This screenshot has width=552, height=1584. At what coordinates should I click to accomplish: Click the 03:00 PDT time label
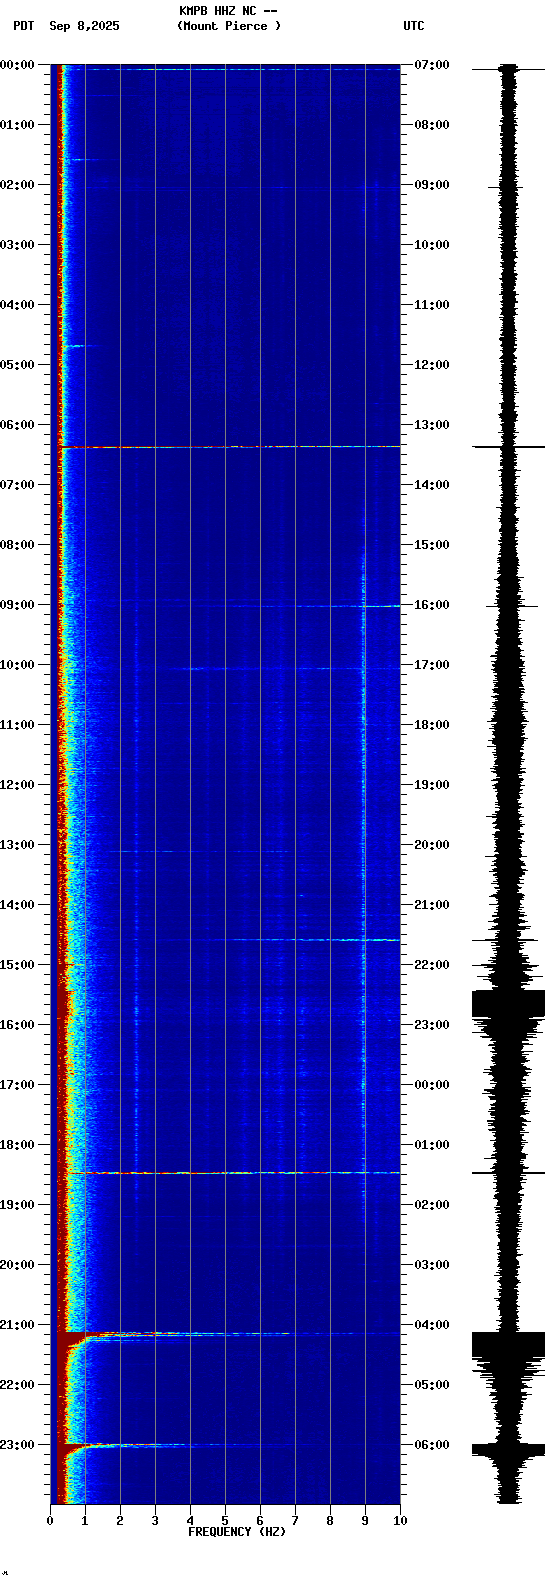17,245
